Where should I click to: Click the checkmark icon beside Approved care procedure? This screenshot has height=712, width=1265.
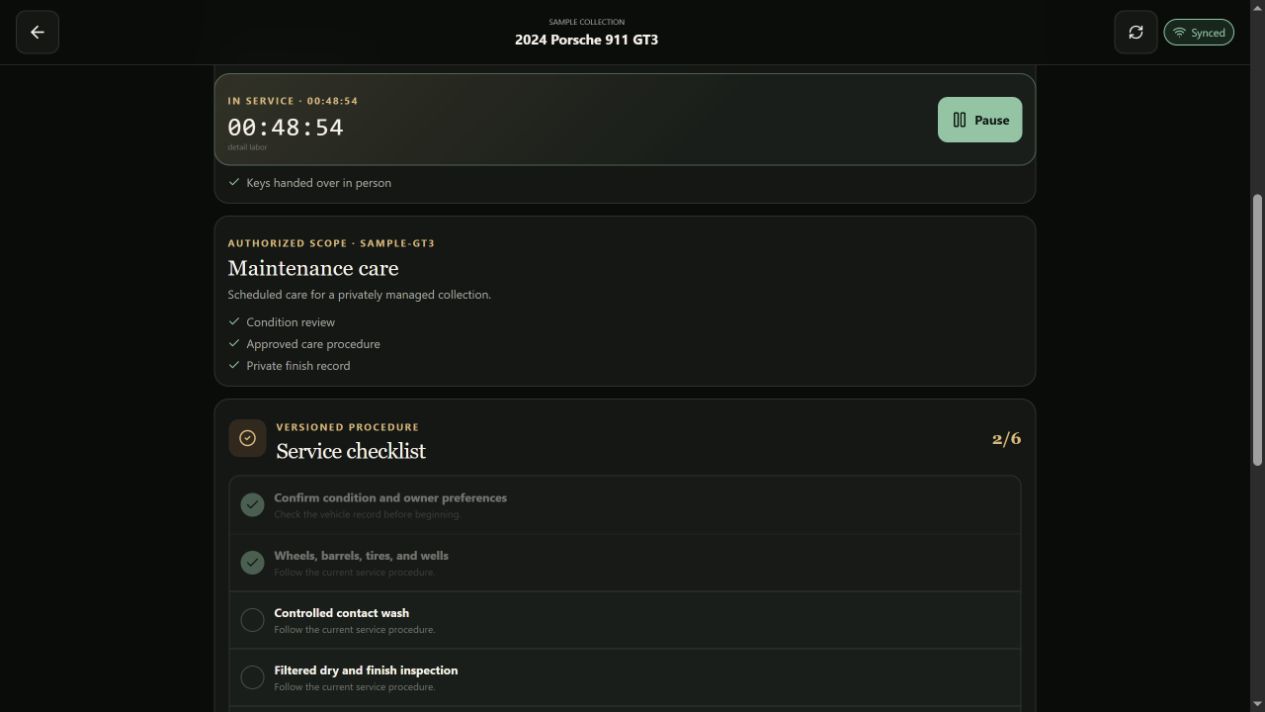(234, 344)
